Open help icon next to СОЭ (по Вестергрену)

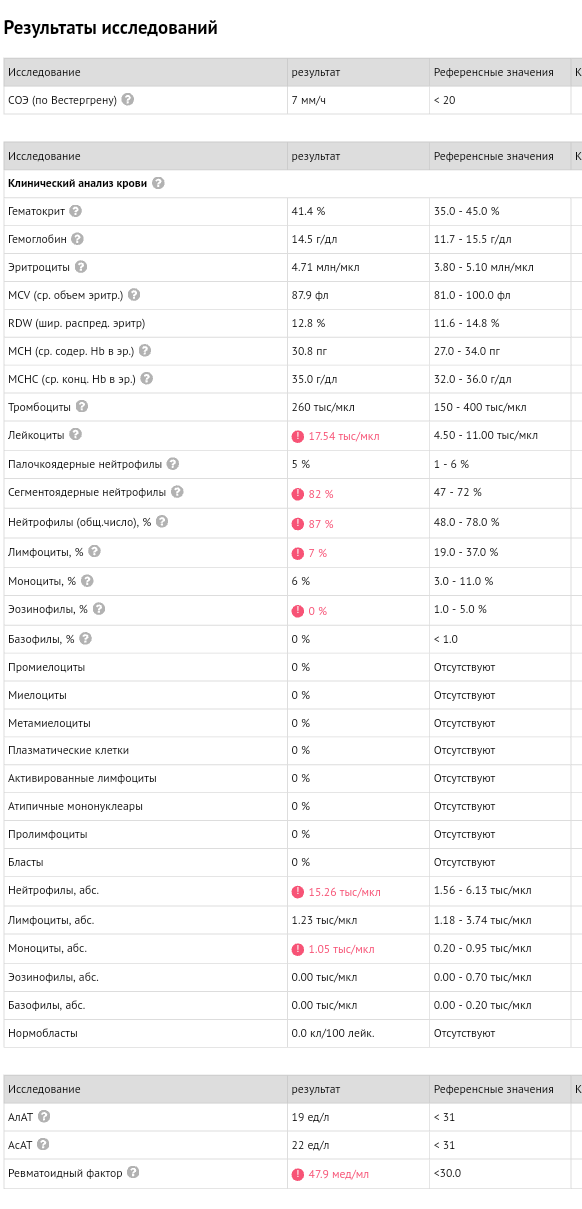(x=128, y=100)
